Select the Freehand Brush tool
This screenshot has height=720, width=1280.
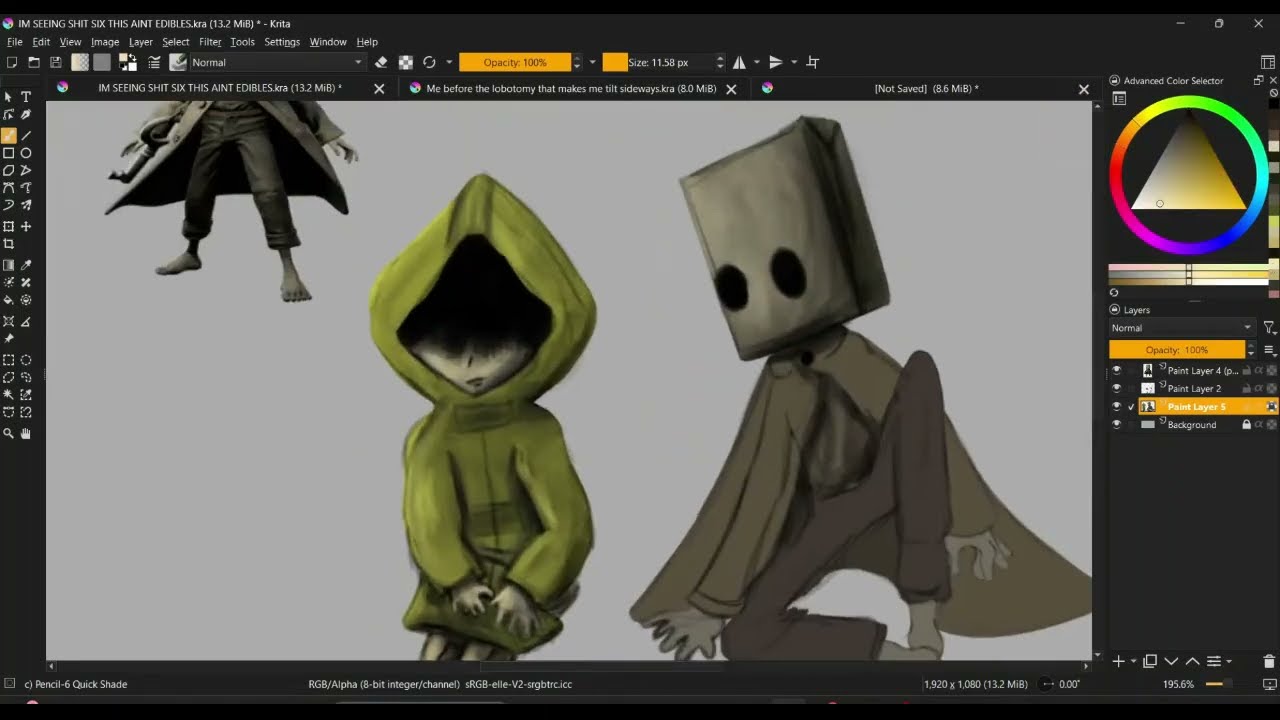8,135
